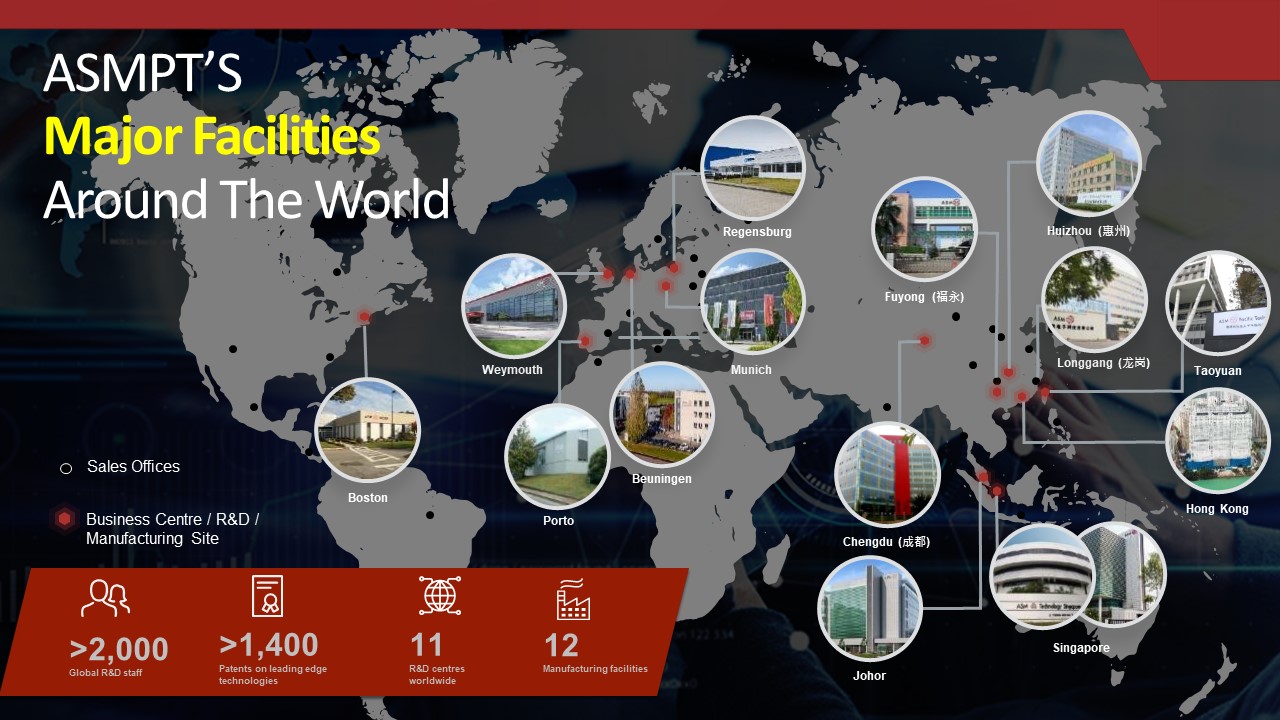This screenshot has height=720, width=1280.
Task: Select the Taoyuan facility photo
Action: point(1218,303)
